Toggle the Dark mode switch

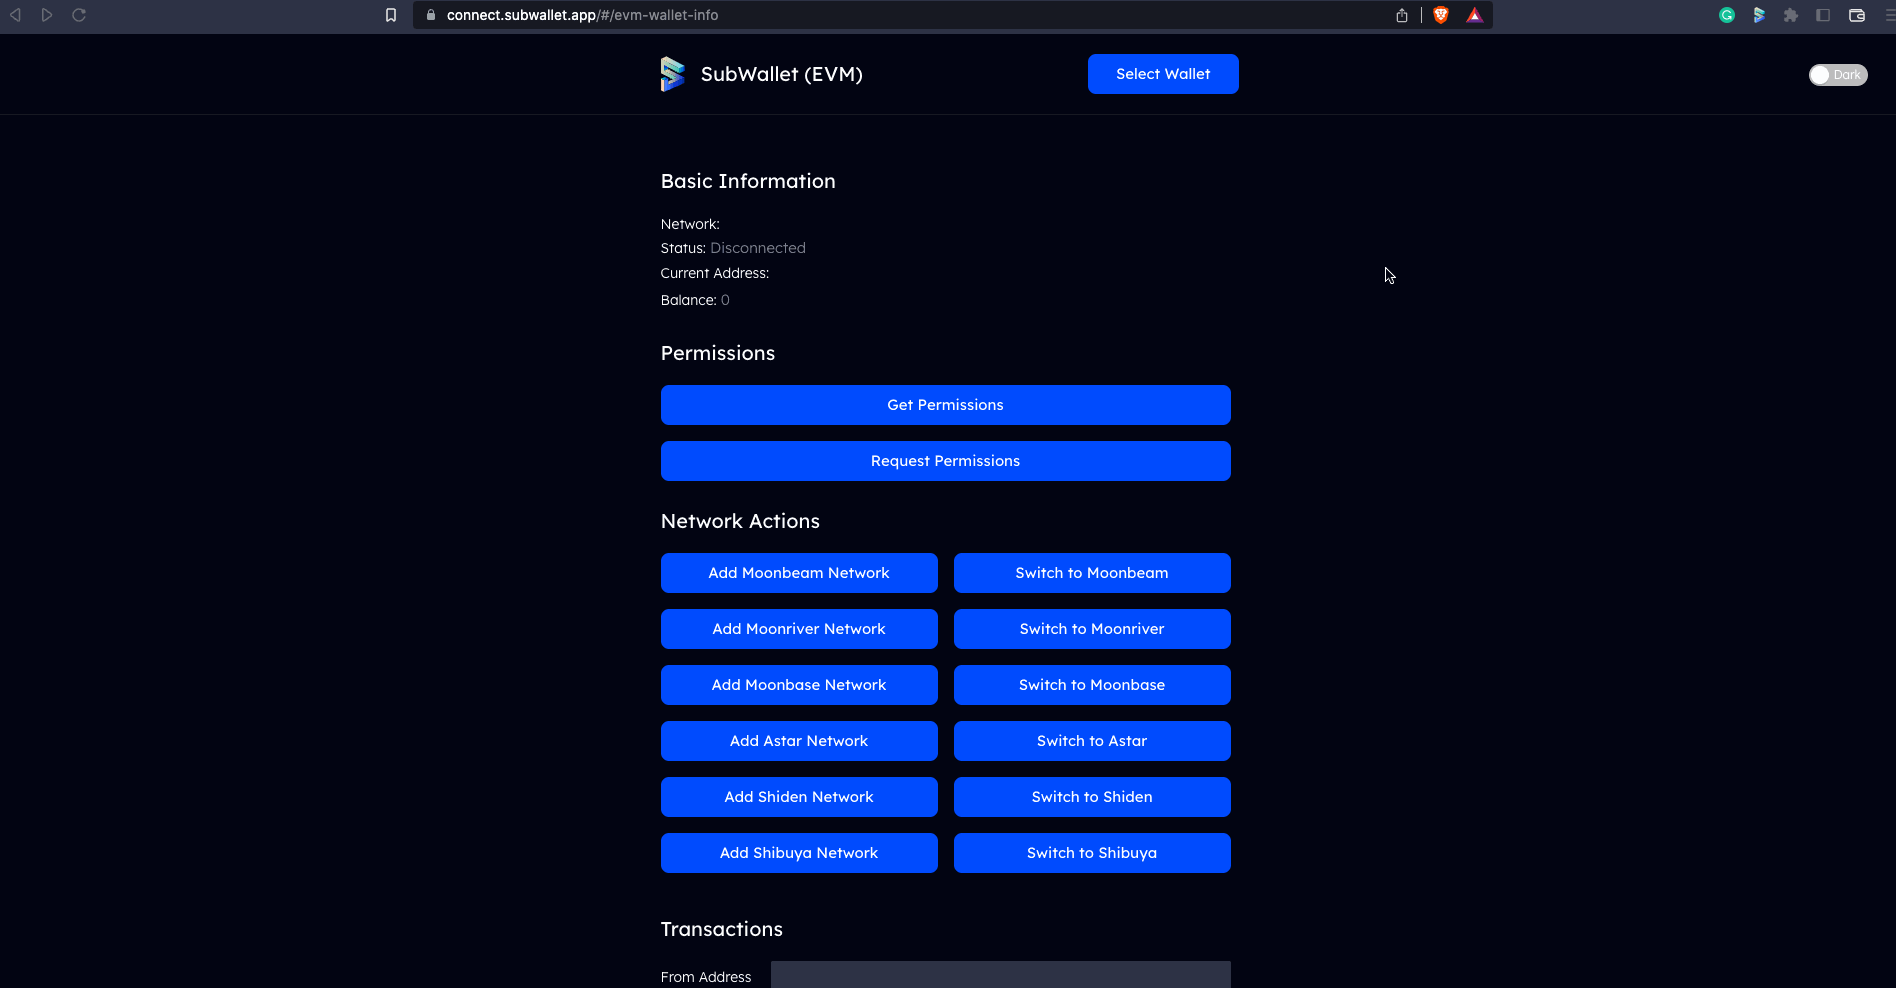point(1837,74)
